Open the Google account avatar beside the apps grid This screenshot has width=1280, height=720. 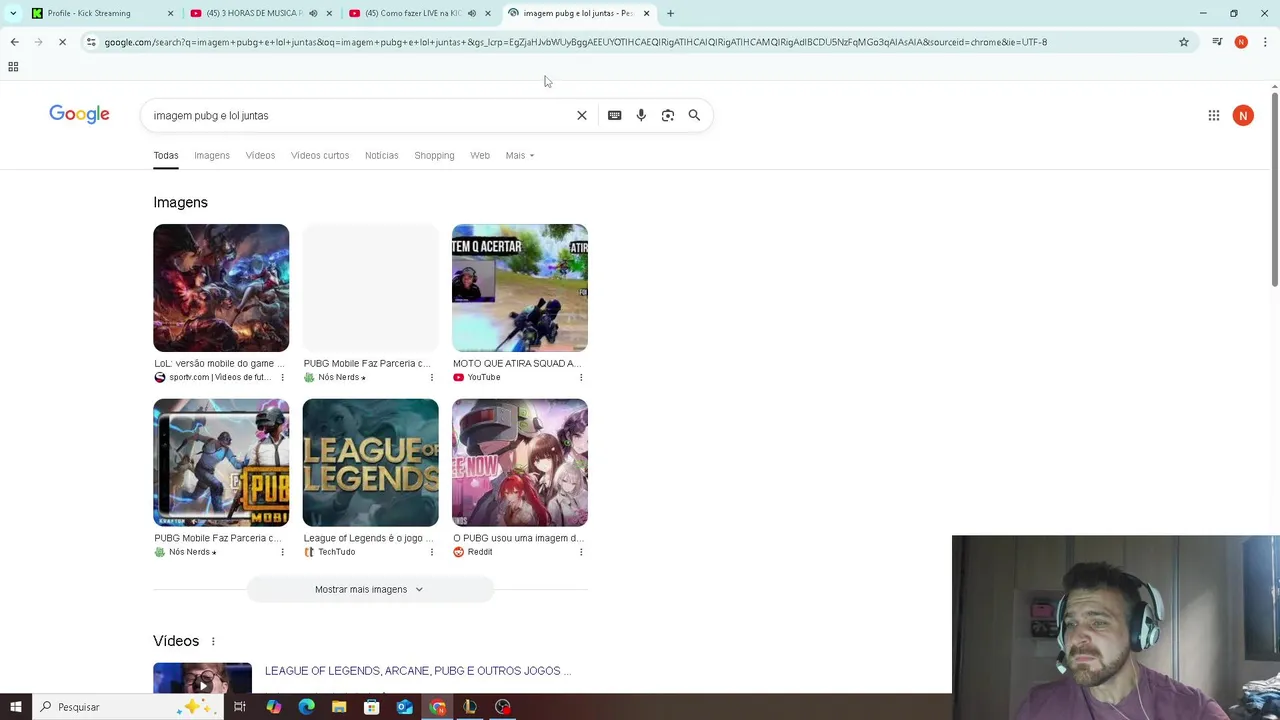click(1243, 115)
